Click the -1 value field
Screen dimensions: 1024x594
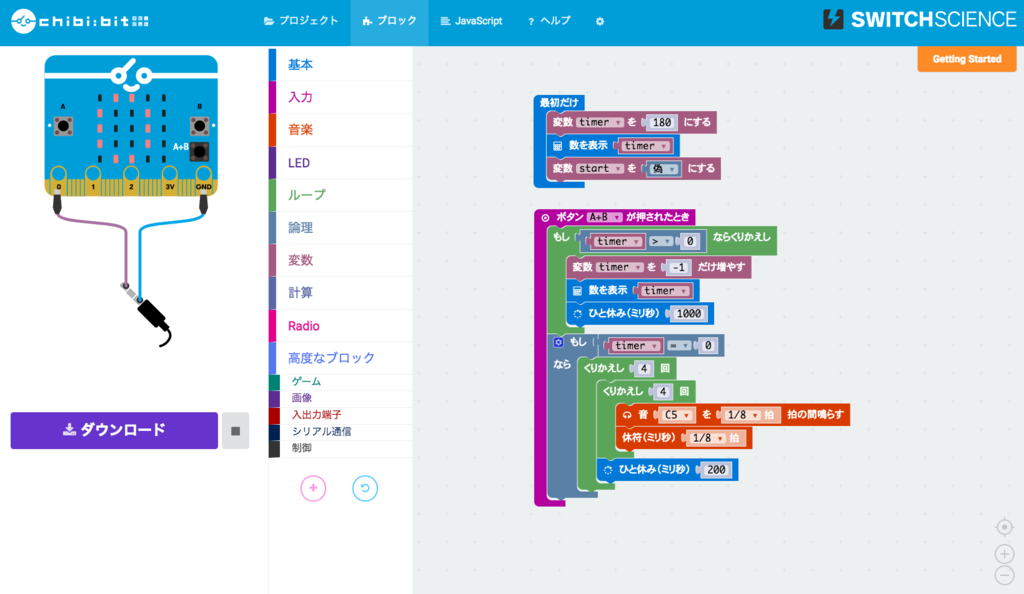679,267
